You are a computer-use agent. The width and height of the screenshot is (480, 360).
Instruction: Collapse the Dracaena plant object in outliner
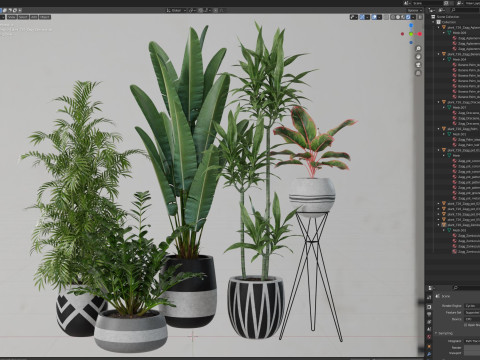[x=439, y=102]
